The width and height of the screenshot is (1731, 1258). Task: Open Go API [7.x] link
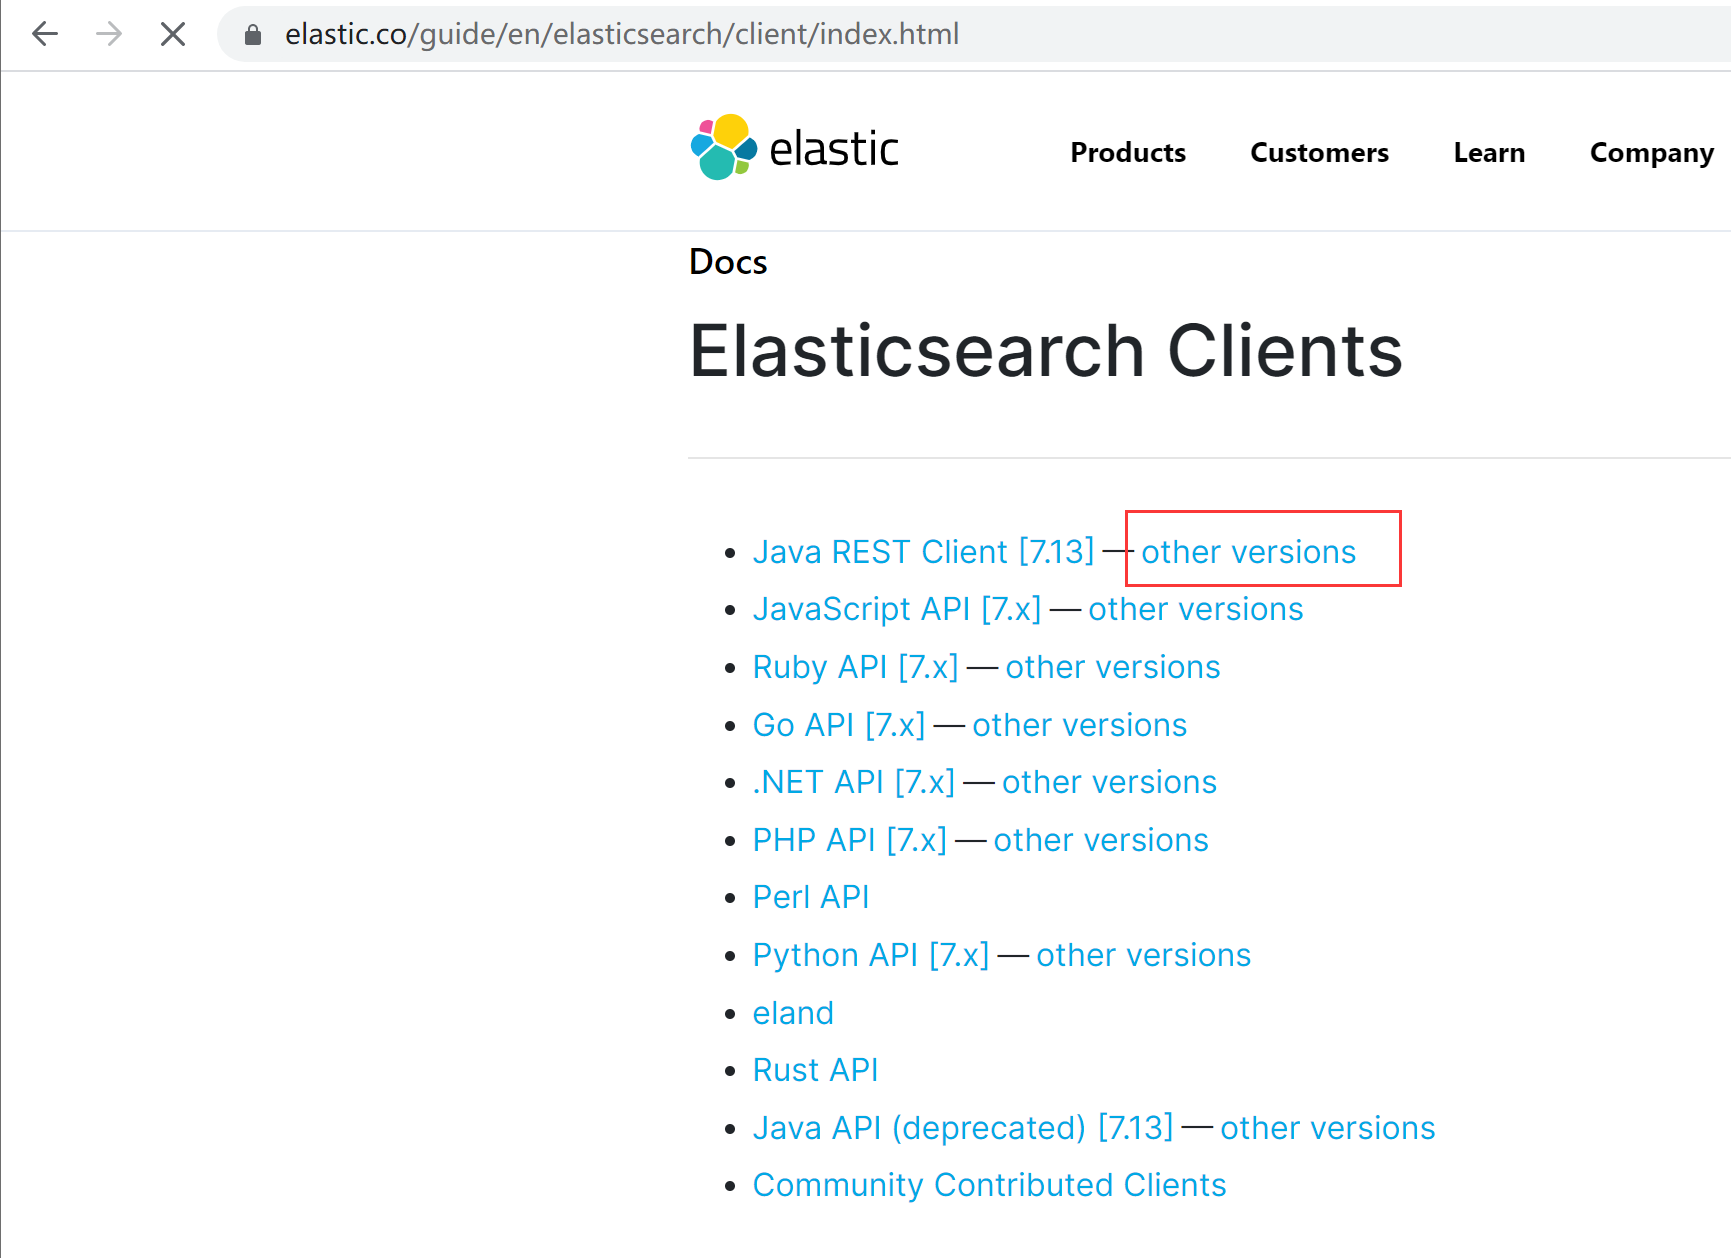tap(839, 725)
